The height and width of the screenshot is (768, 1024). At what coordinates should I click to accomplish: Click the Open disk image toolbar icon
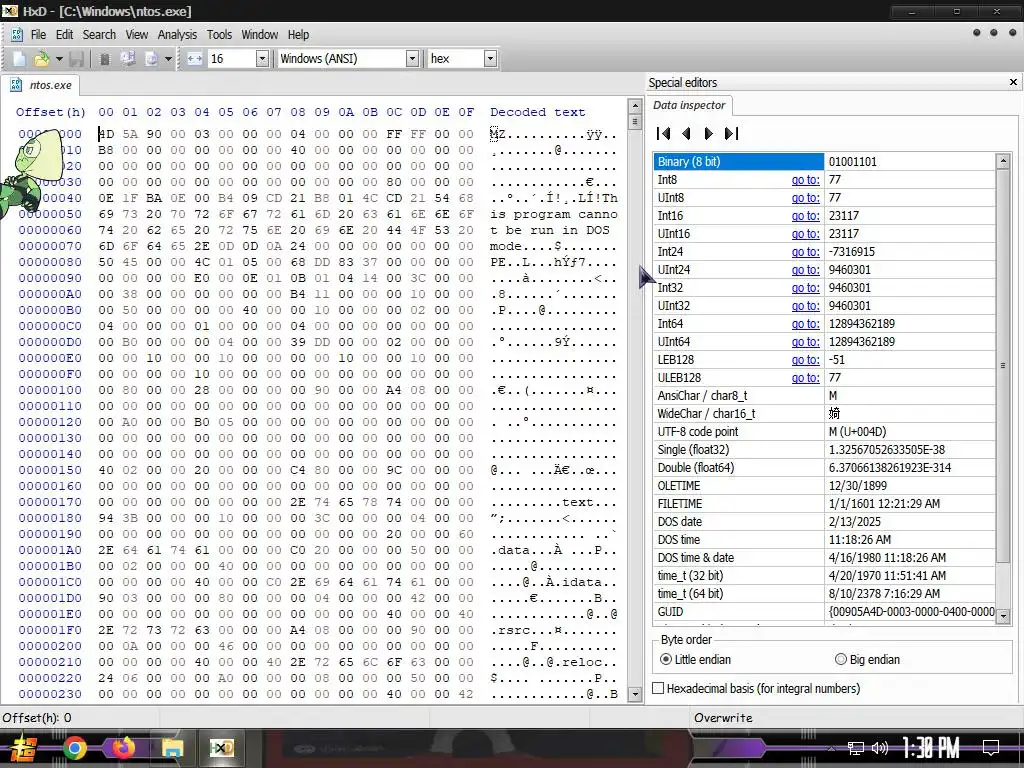click(x=152, y=59)
